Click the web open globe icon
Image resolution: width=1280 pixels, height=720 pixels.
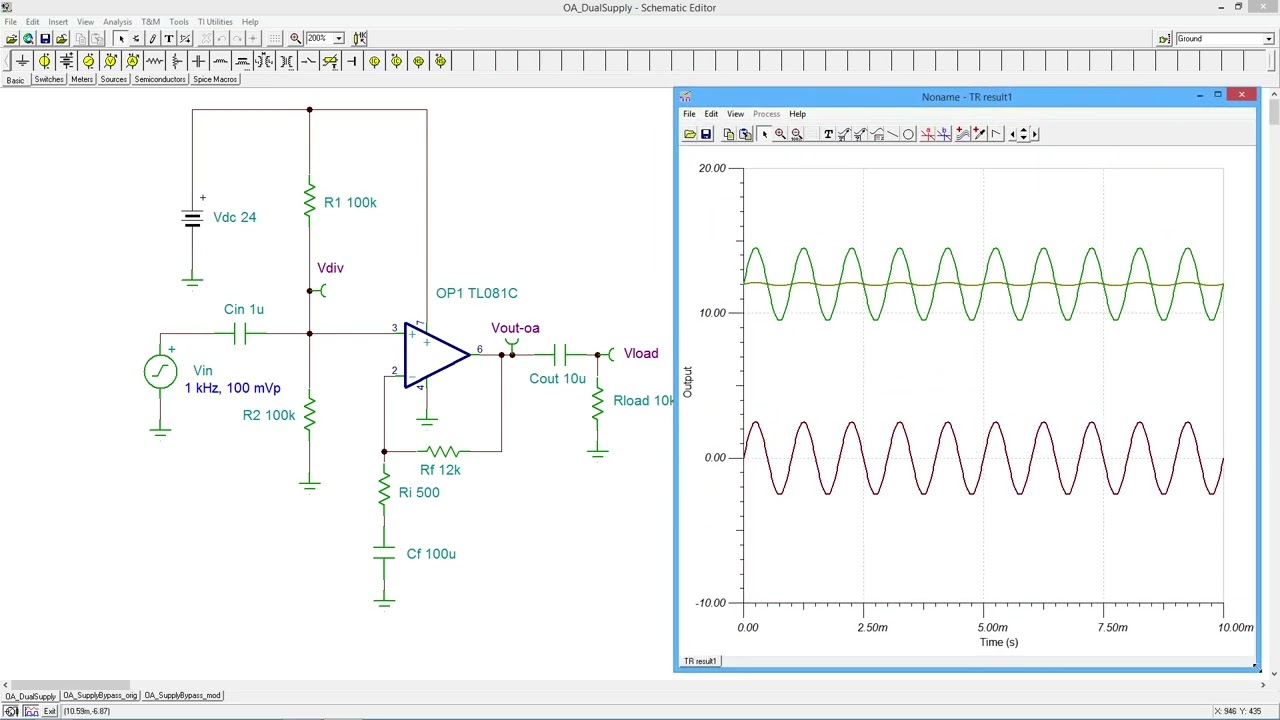coord(28,39)
